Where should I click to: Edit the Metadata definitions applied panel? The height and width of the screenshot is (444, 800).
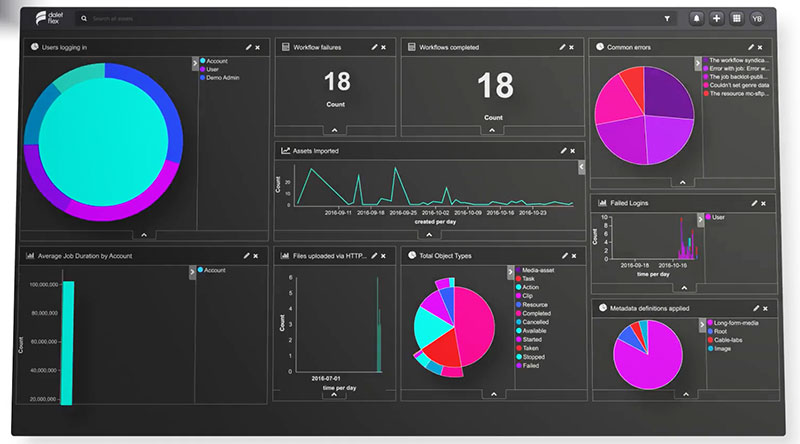coord(756,308)
